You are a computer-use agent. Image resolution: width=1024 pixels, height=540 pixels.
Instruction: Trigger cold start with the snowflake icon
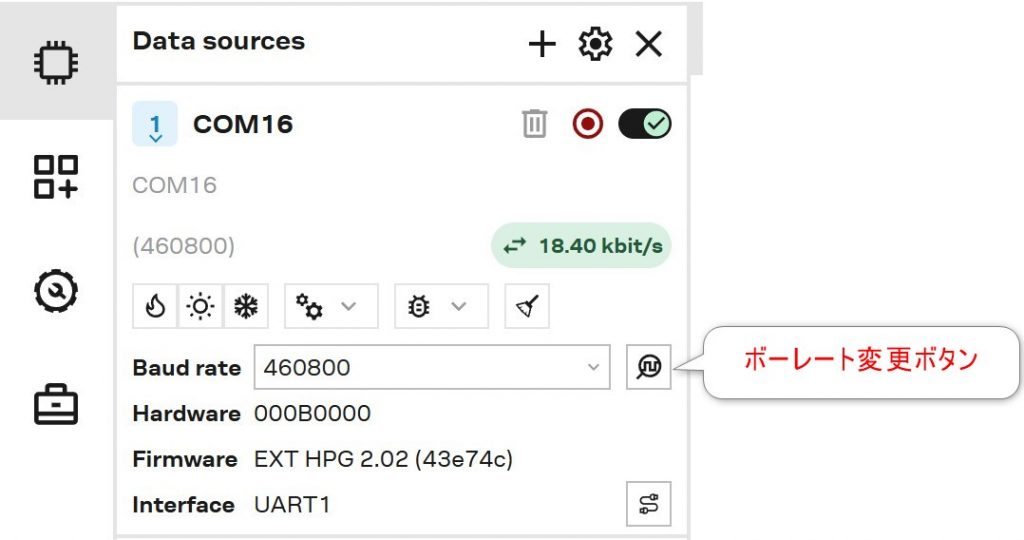[x=245, y=307]
